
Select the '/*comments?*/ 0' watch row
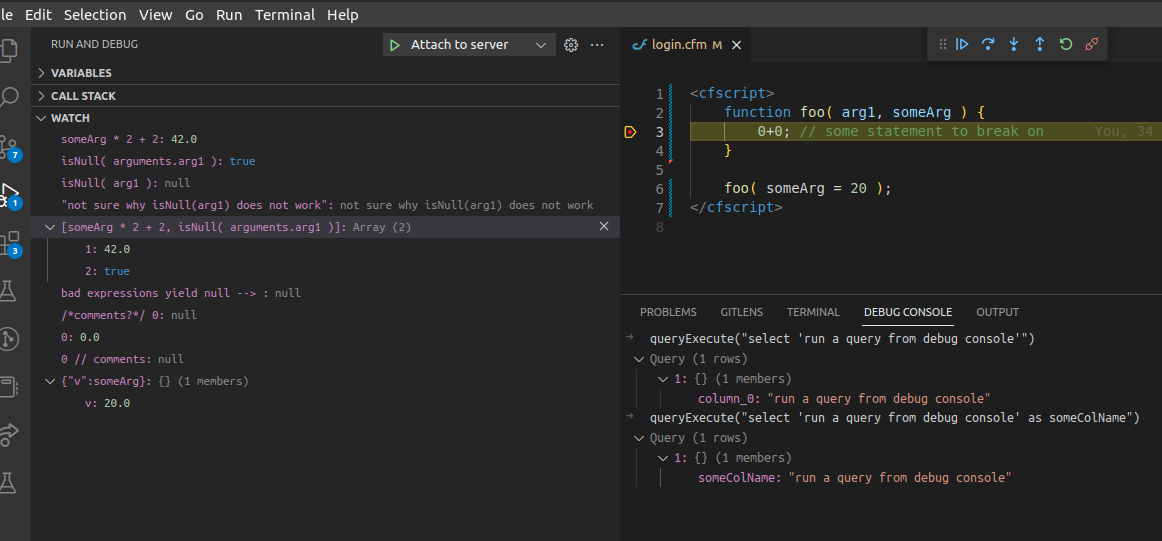click(x=325, y=315)
